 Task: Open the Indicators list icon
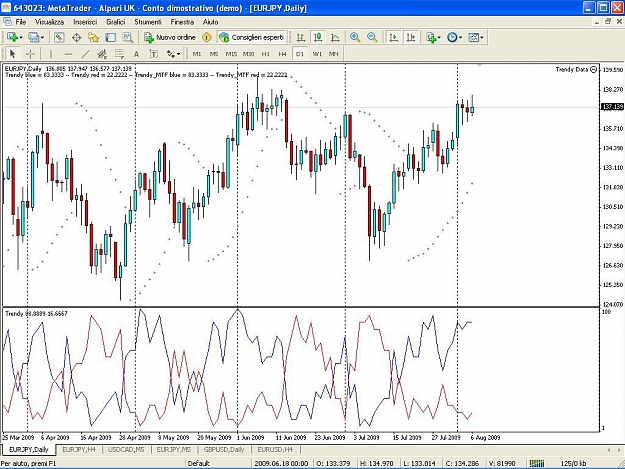click(x=430, y=37)
